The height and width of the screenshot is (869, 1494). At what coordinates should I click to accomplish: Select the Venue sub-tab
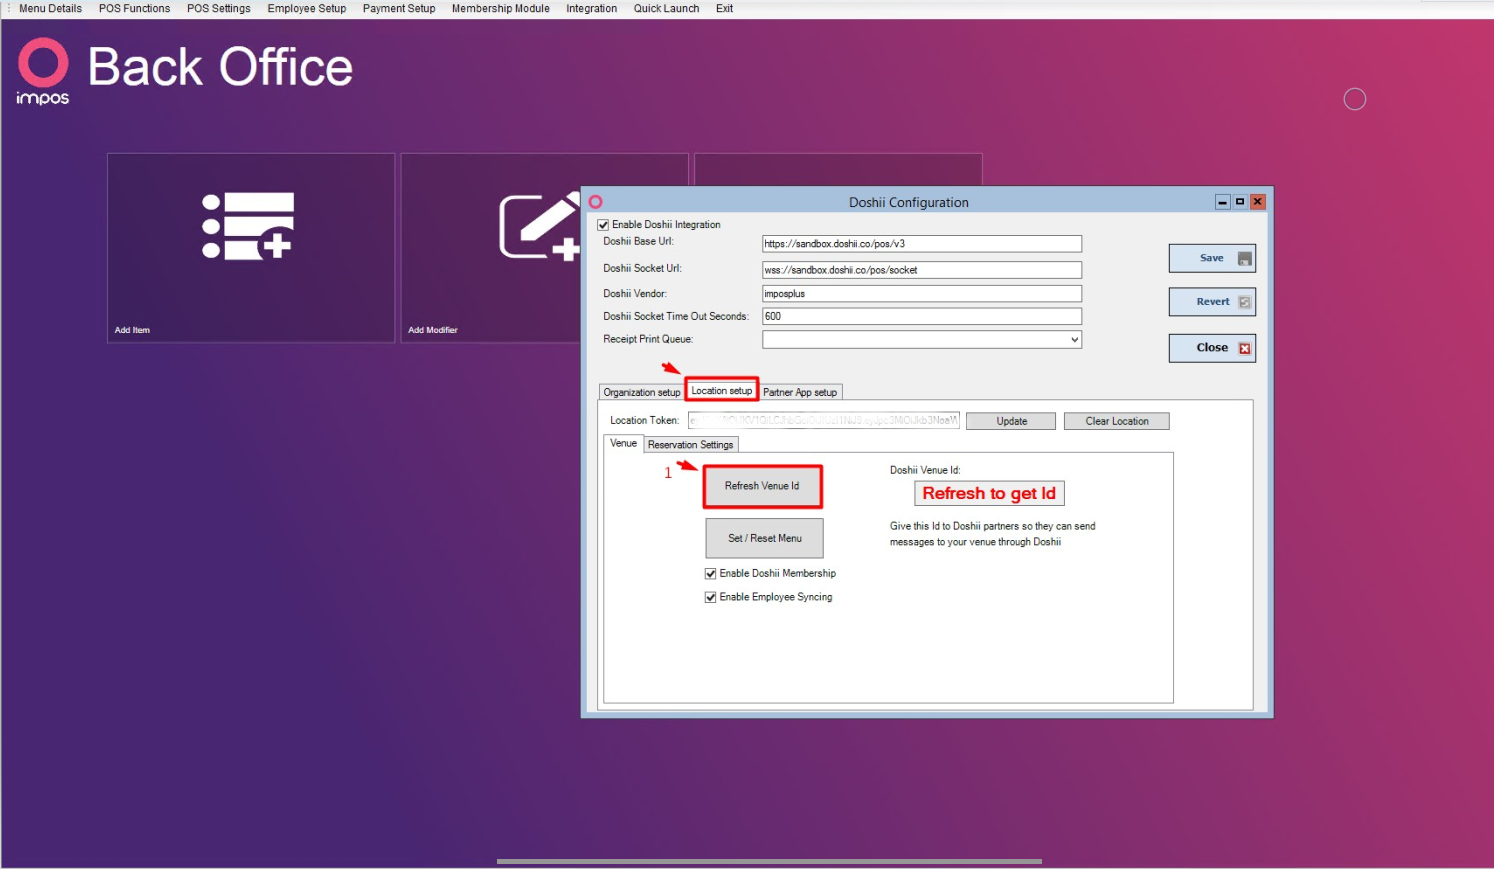click(624, 443)
